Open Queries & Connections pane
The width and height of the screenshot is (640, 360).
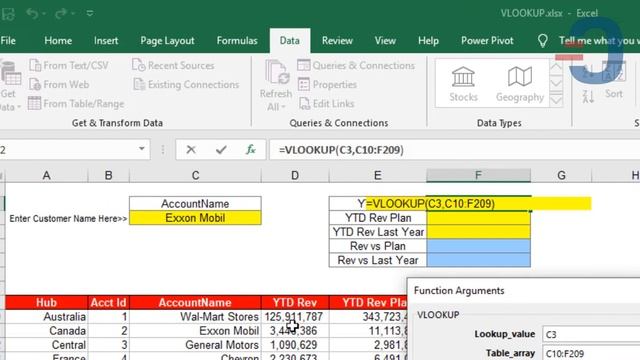click(x=356, y=65)
